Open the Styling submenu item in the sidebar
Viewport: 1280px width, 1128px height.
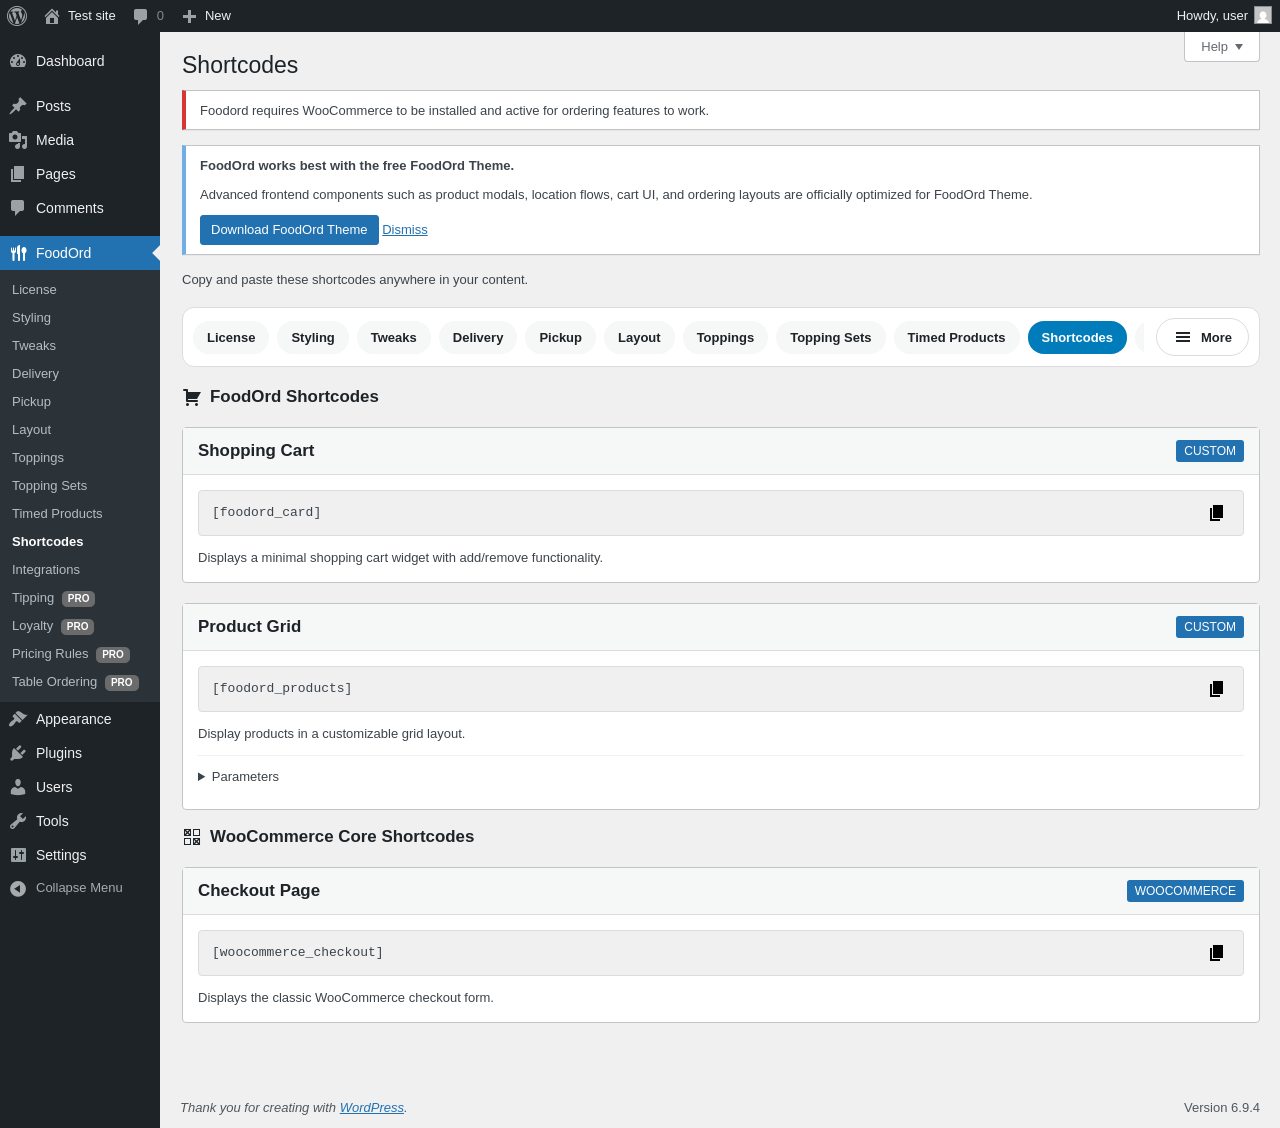pyautogui.click(x=80, y=318)
